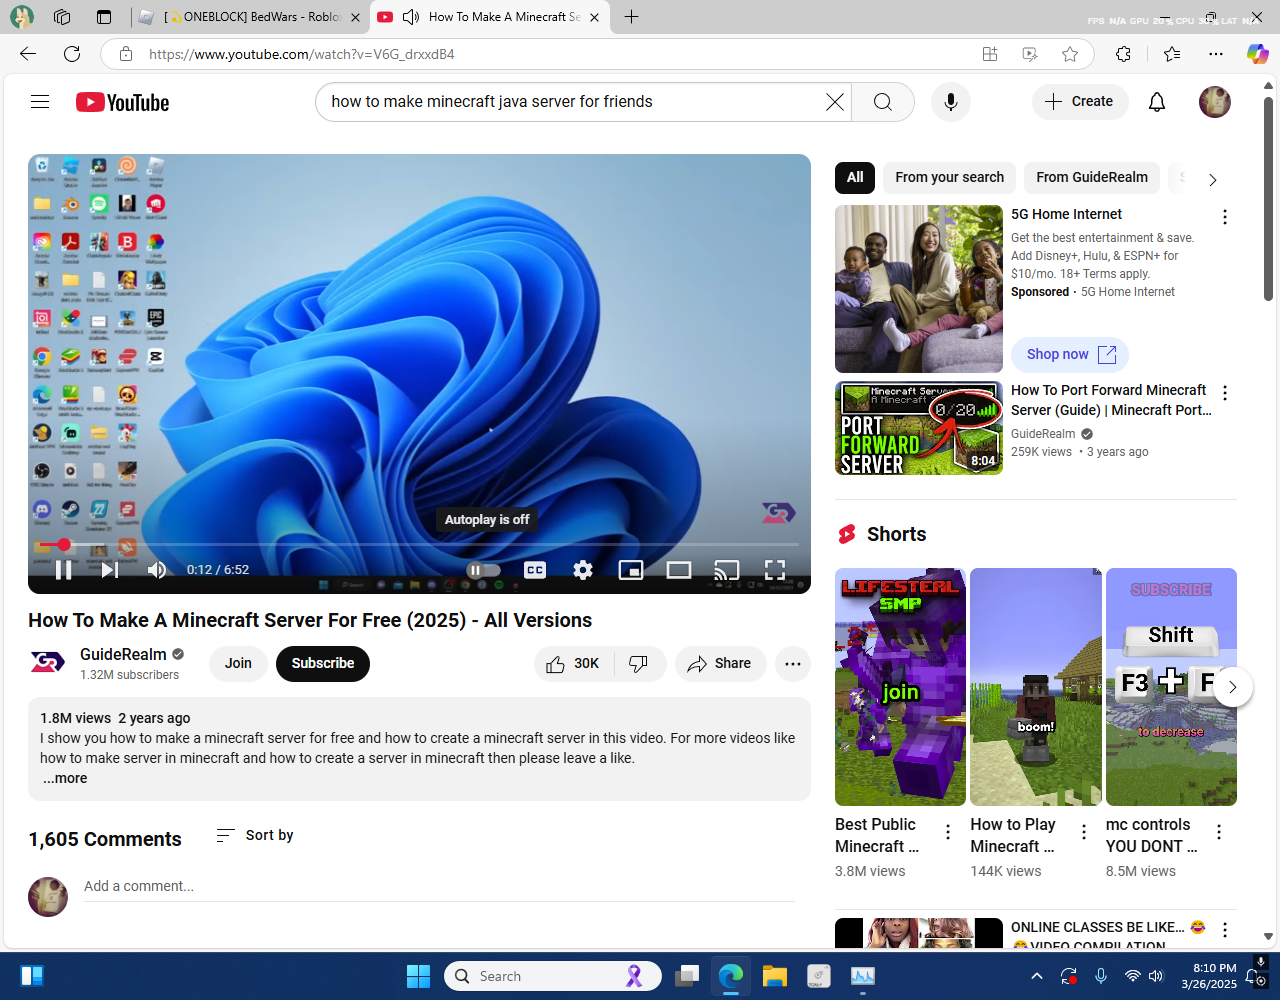Open Best Public Minecraft short options
1280x1000 pixels.
(948, 832)
